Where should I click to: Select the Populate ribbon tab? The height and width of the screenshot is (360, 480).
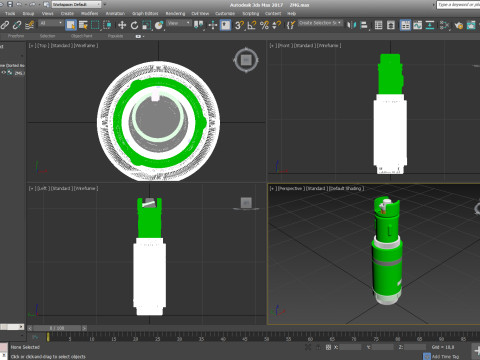coord(115,36)
